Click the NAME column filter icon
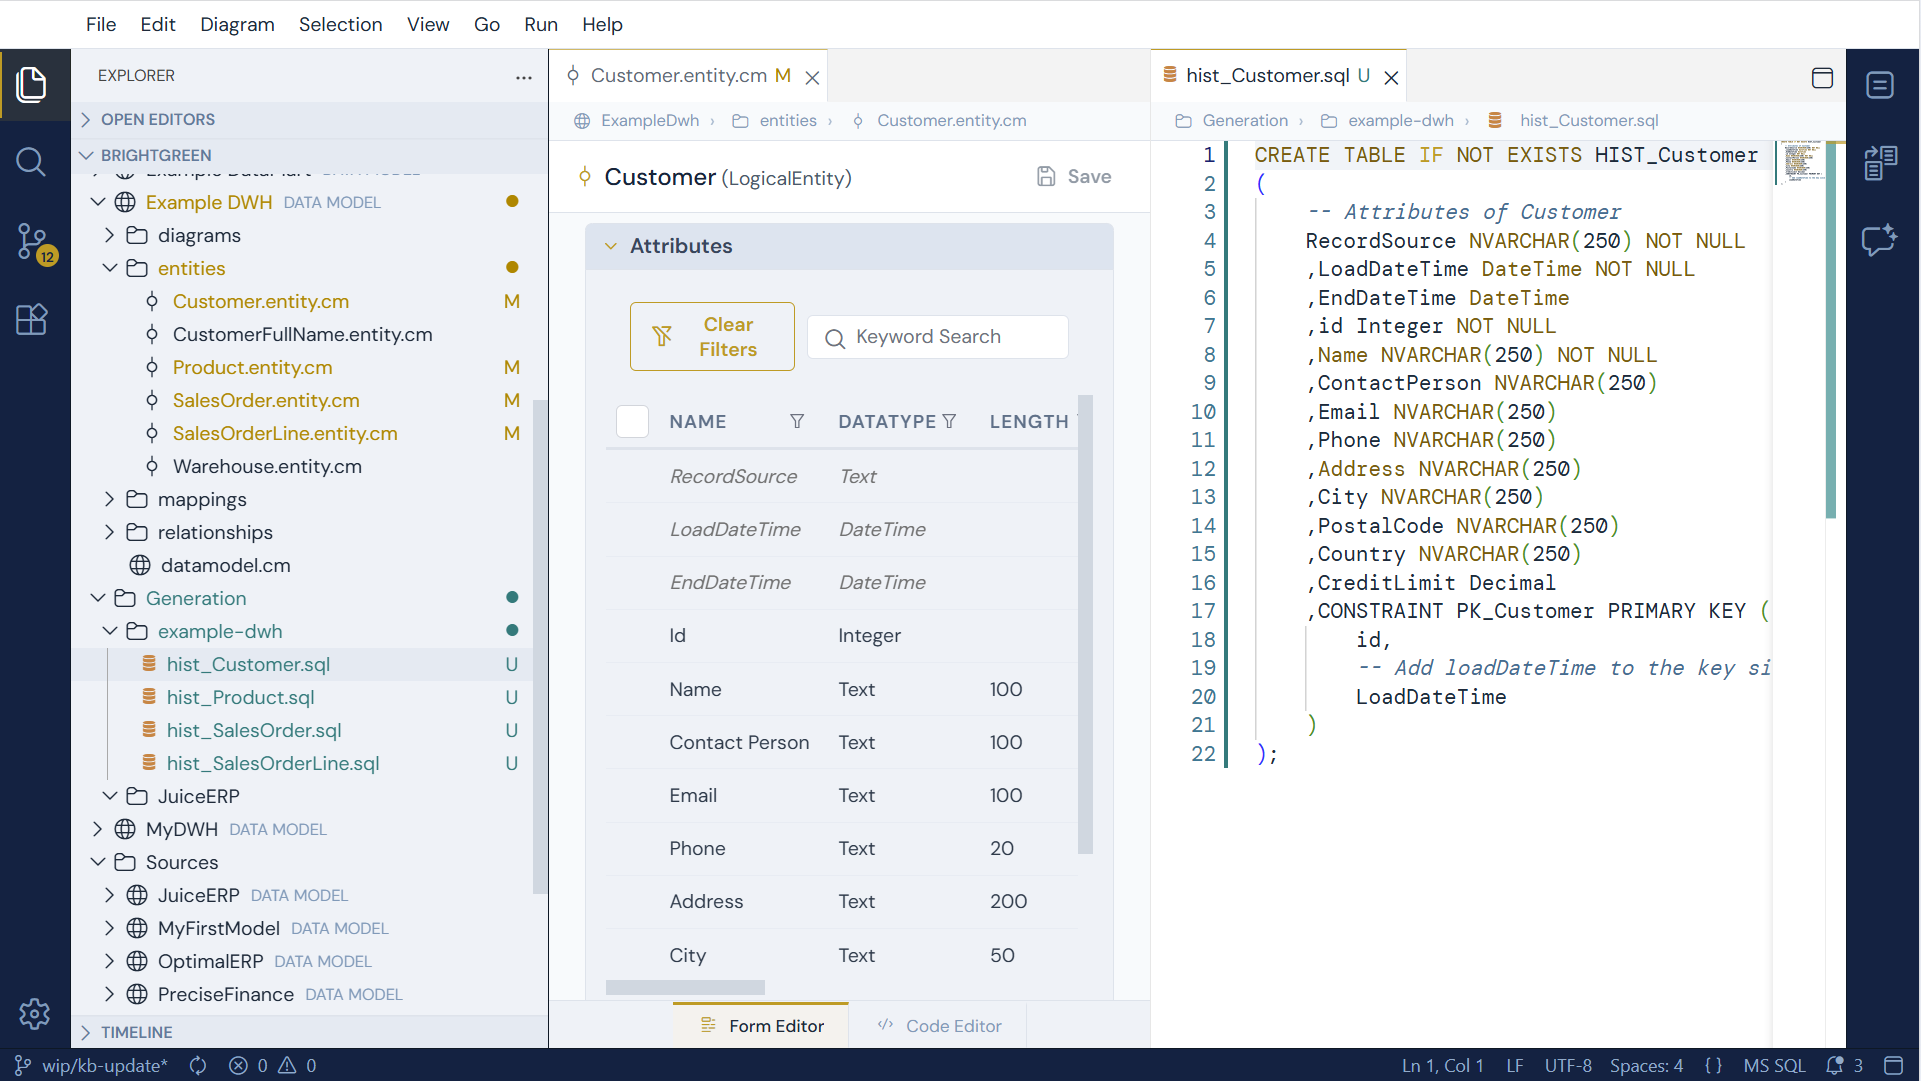 797,421
